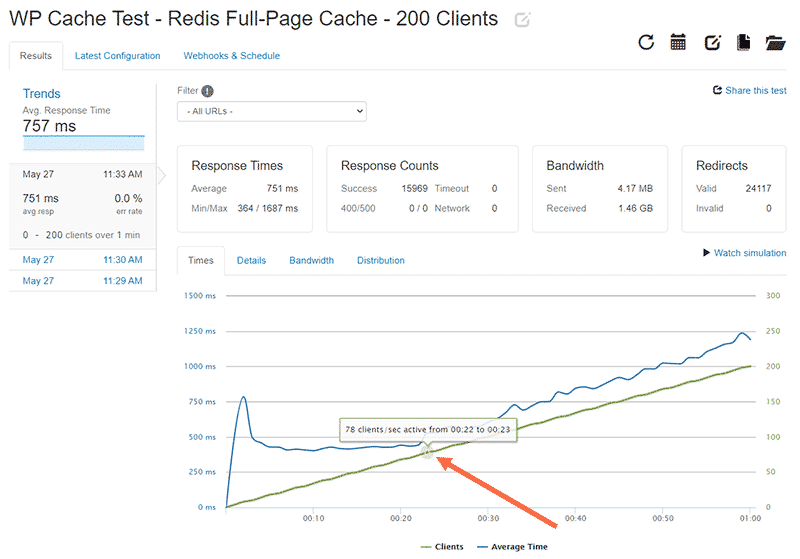Click the 1.46 GB Received value
800x559 pixels.
pos(635,208)
